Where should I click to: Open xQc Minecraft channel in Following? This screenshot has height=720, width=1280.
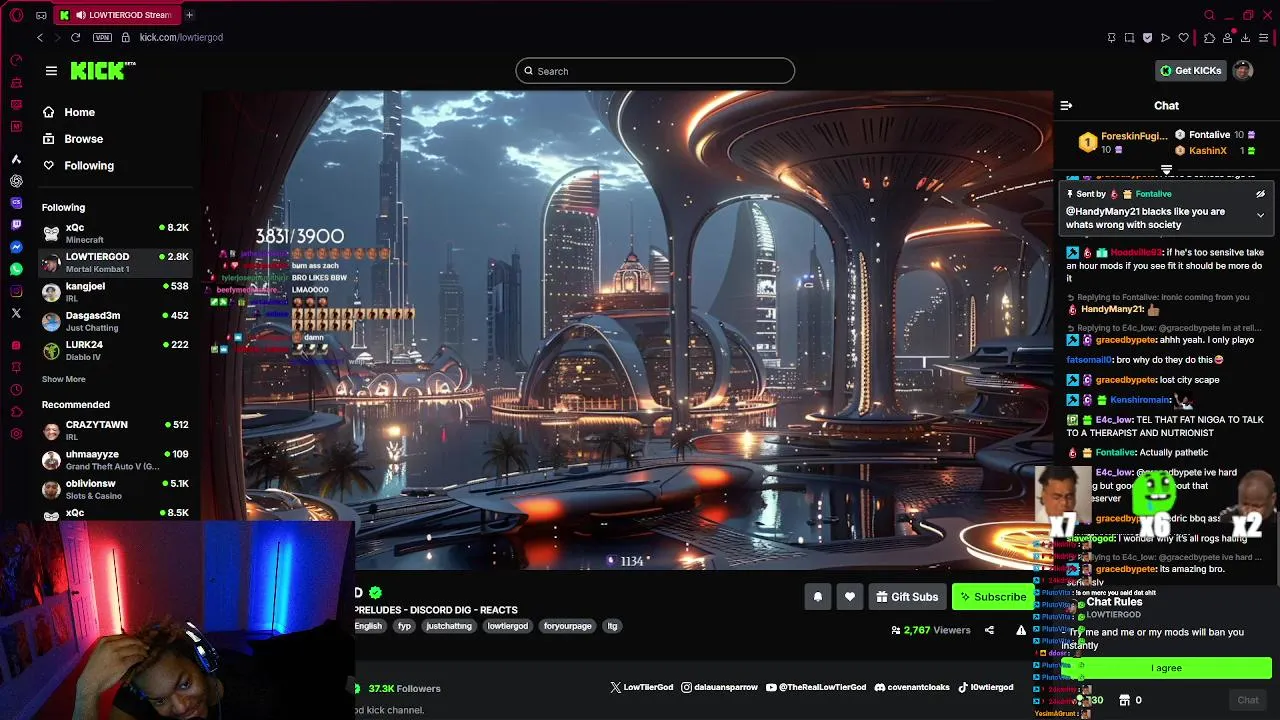pos(115,233)
